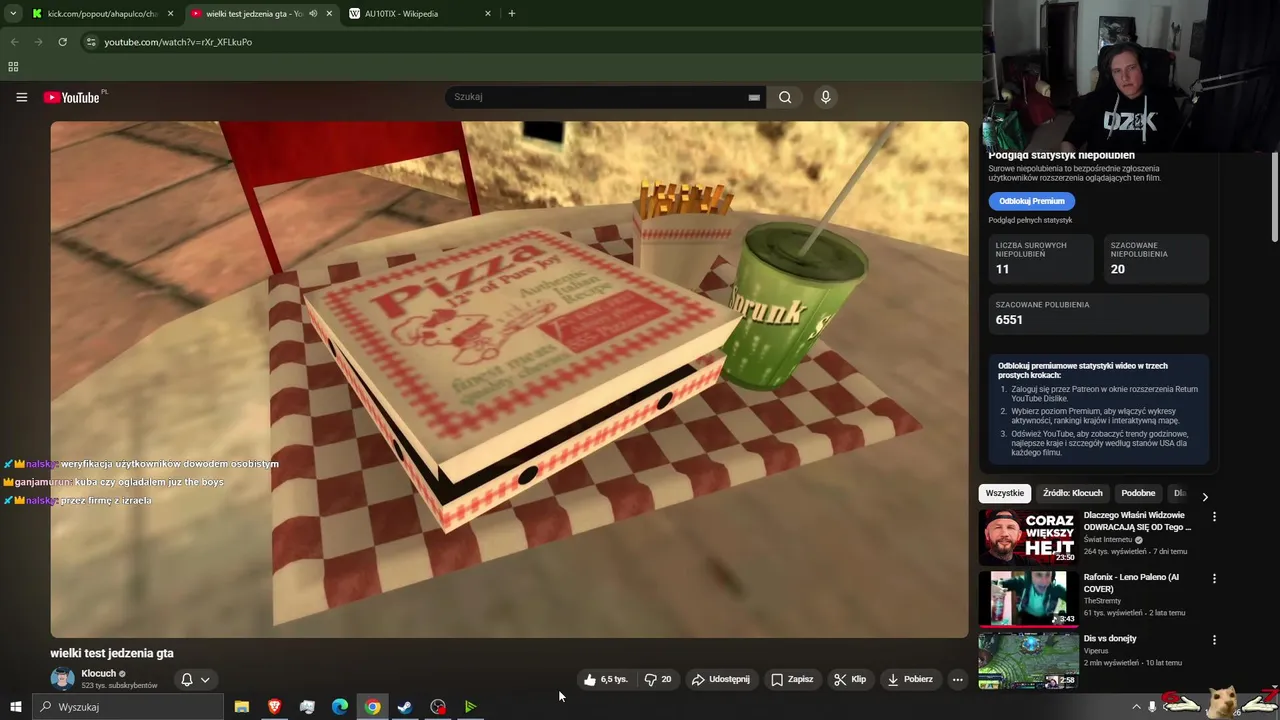Open the Windows Start menu
Image resolution: width=1280 pixels, height=720 pixels.
pyautogui.click(x=15, y=707)
